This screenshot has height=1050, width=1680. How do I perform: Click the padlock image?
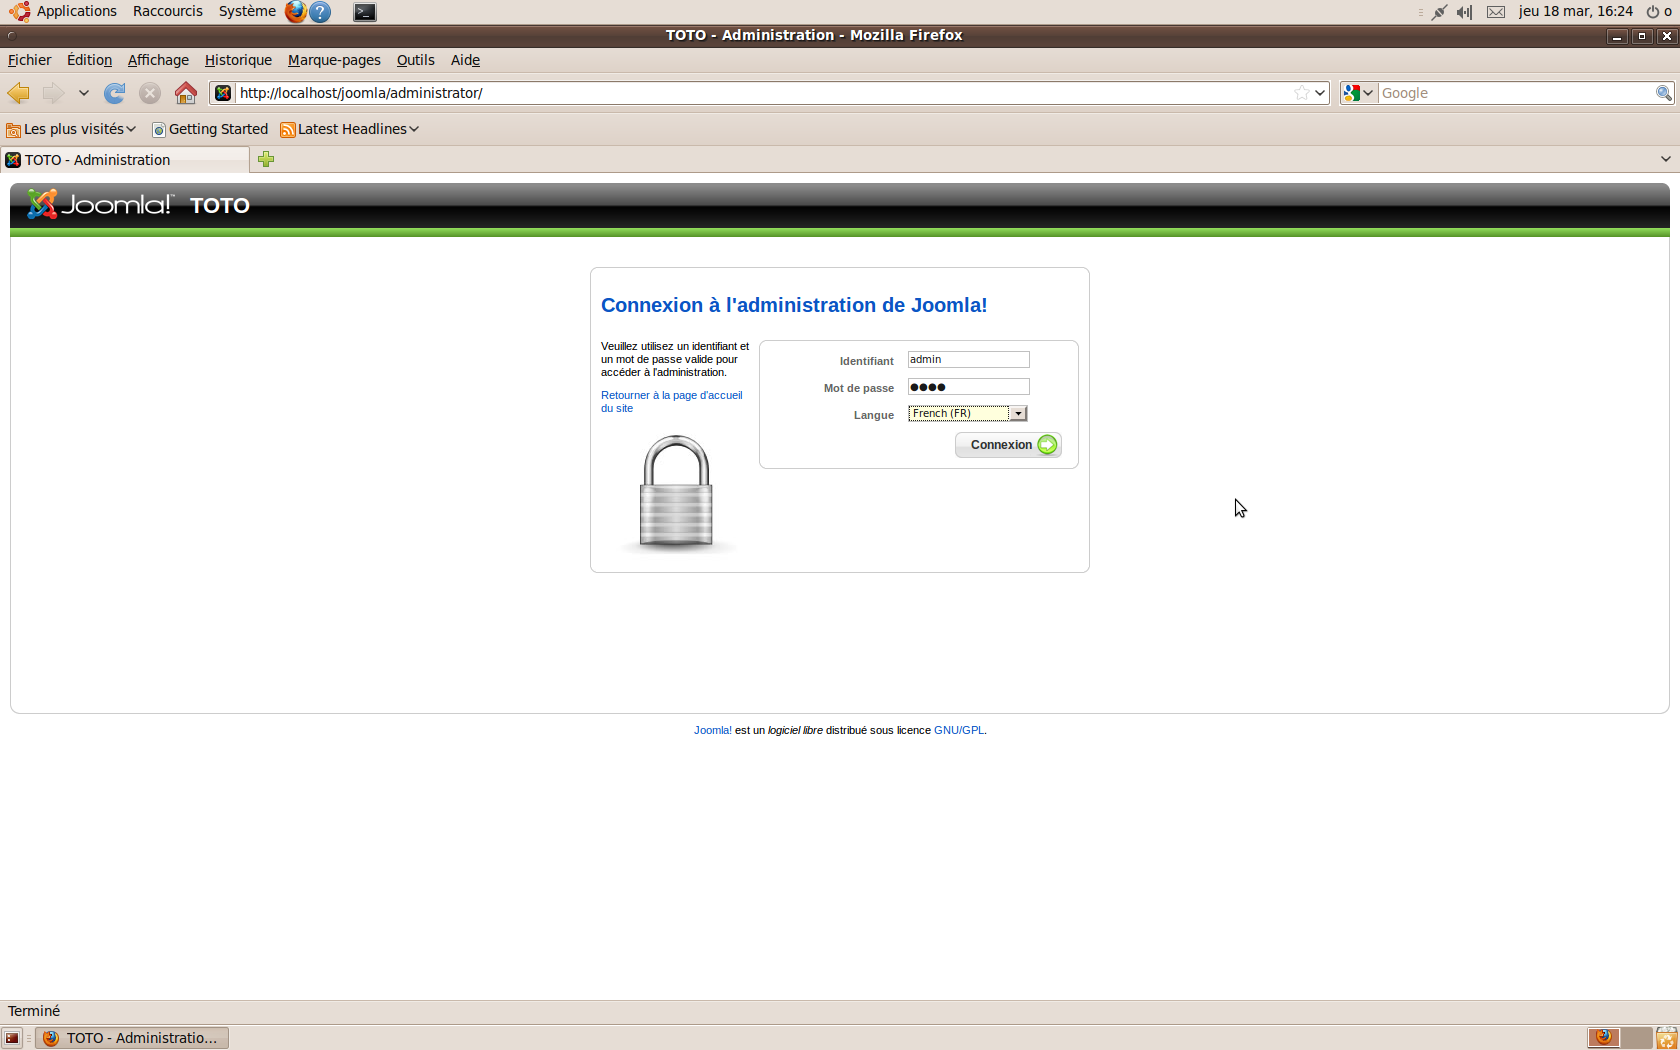676,492
